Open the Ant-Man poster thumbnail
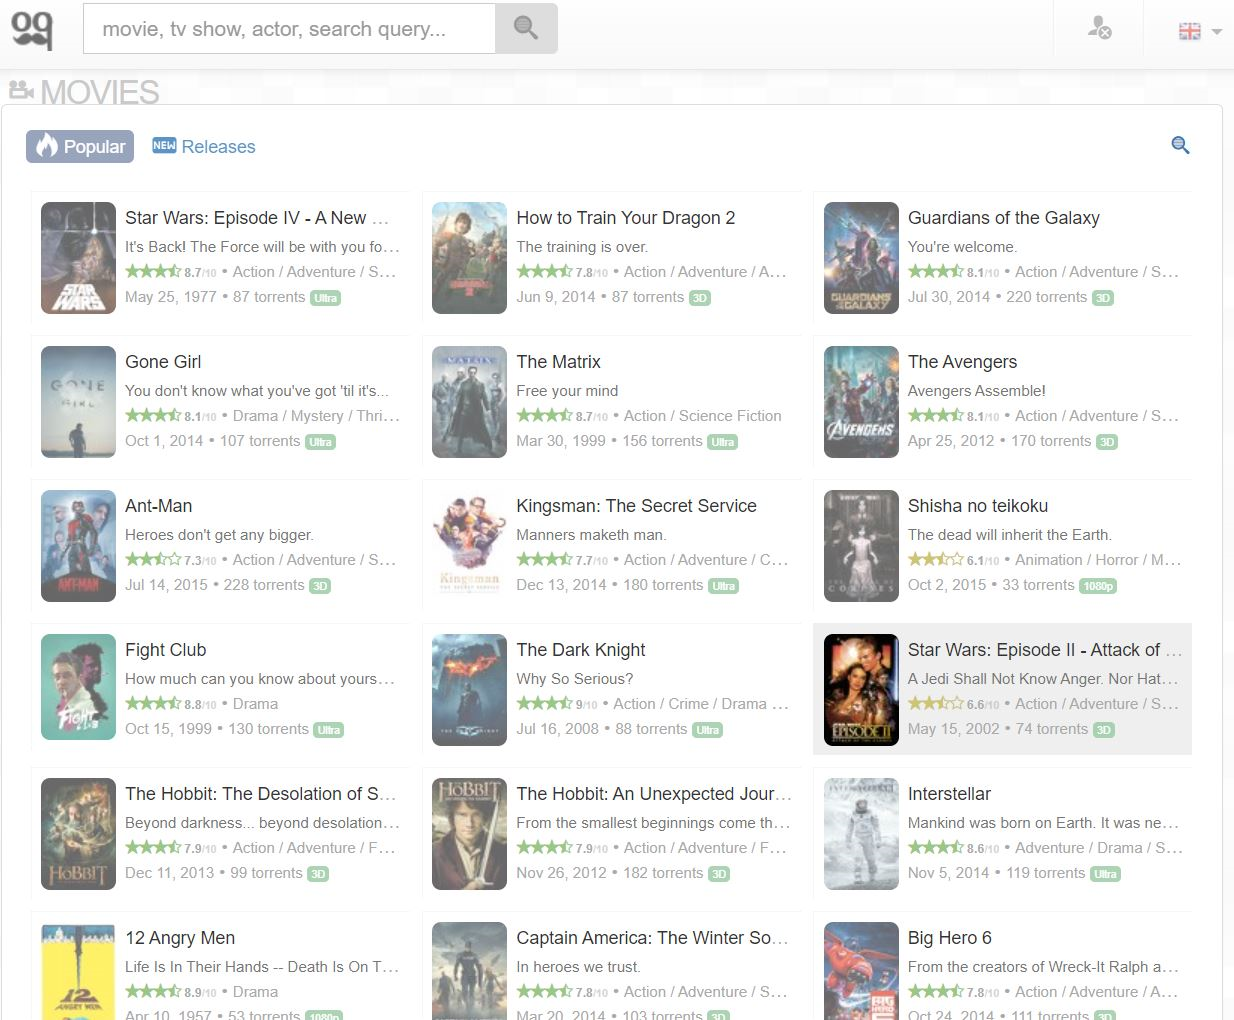 pyautogui.click(x=78, y=546)
